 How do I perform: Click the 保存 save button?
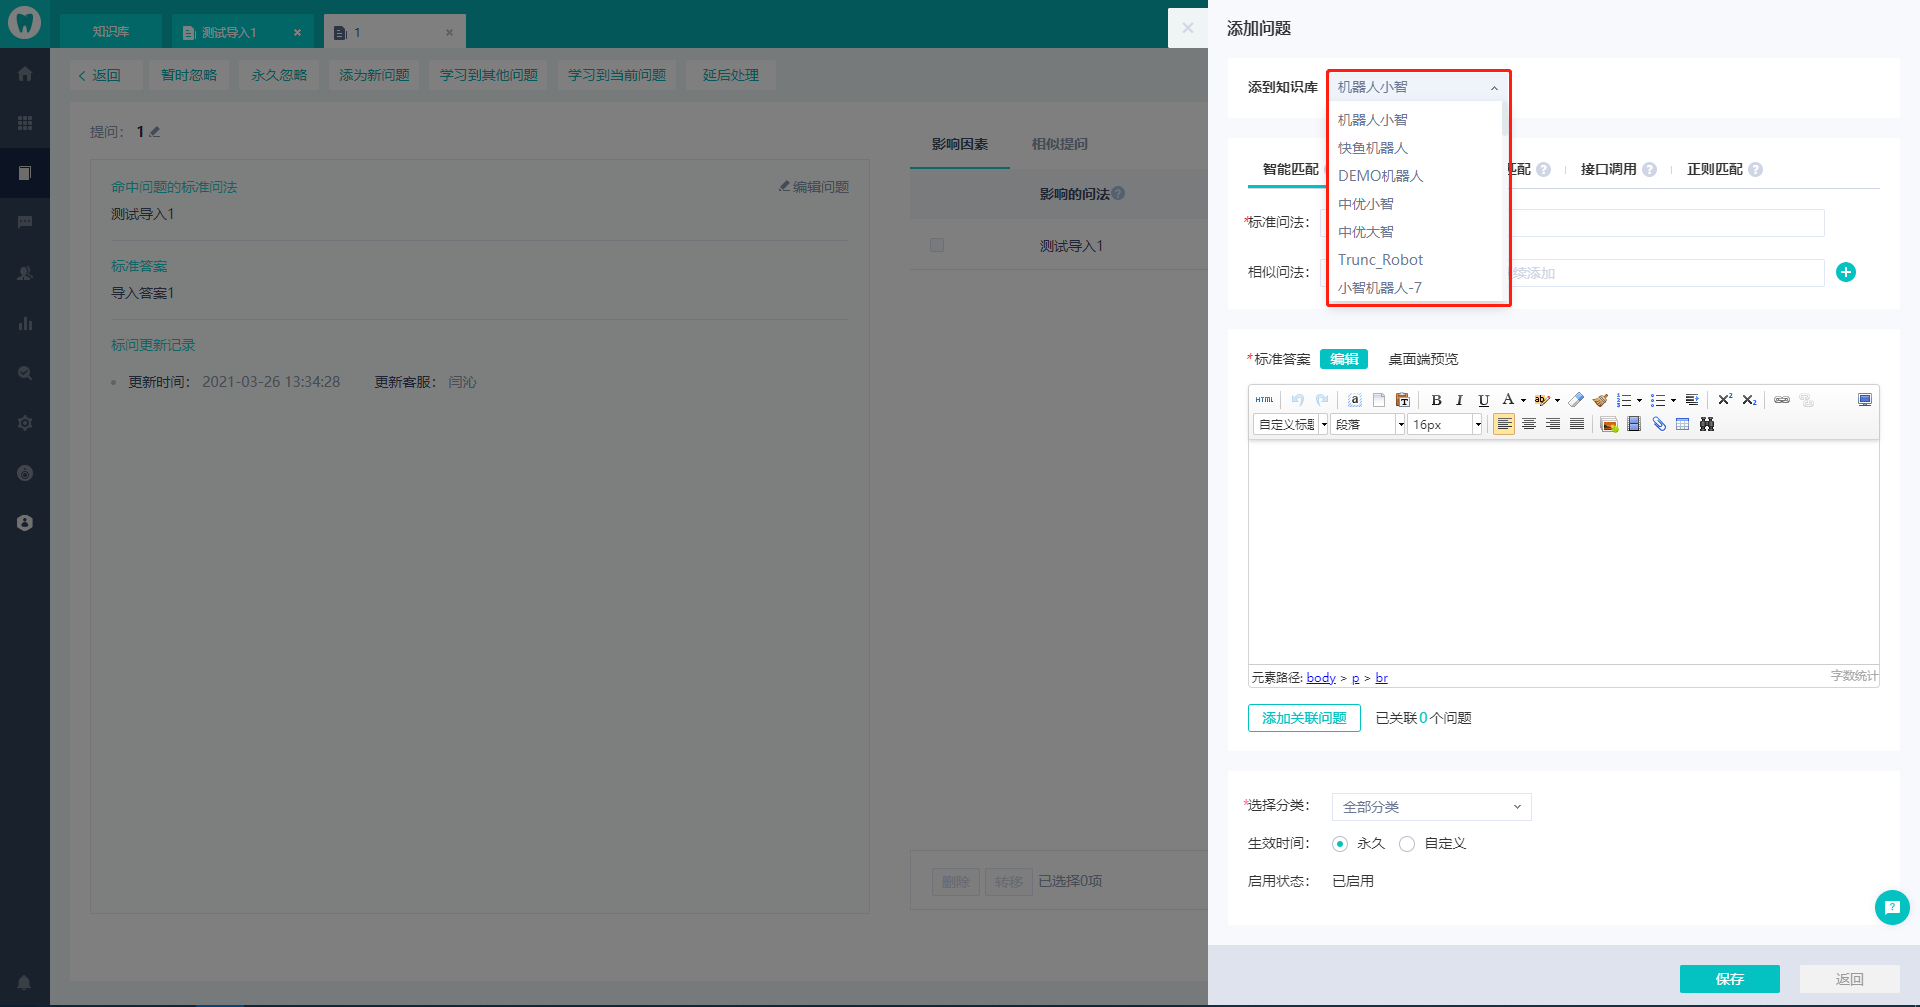point(1730,979)
